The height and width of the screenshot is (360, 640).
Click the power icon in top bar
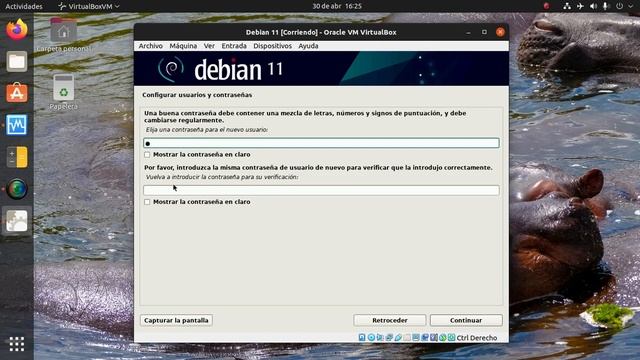(619, 6)
